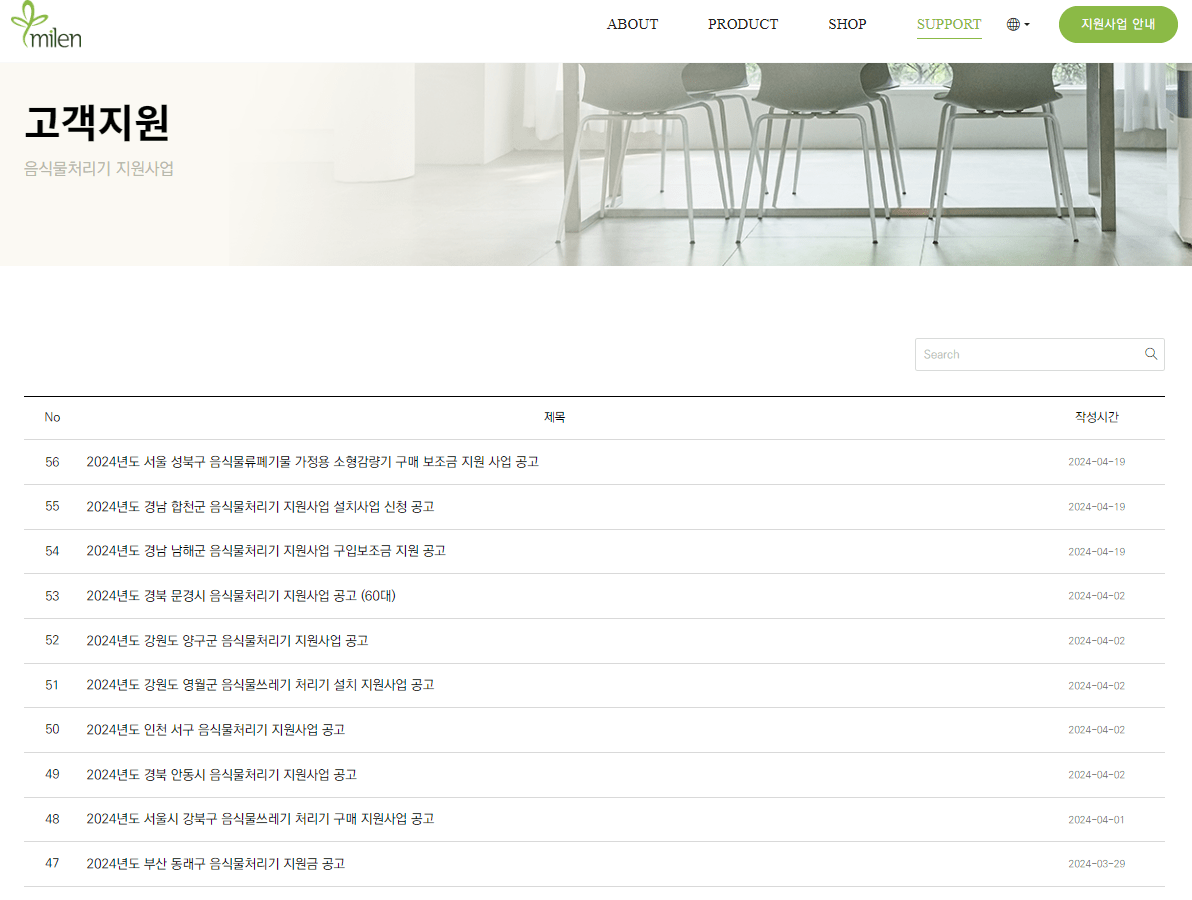Select the SUPPORT tab
Screen dimensions: 1192x900
coord(948,24)
